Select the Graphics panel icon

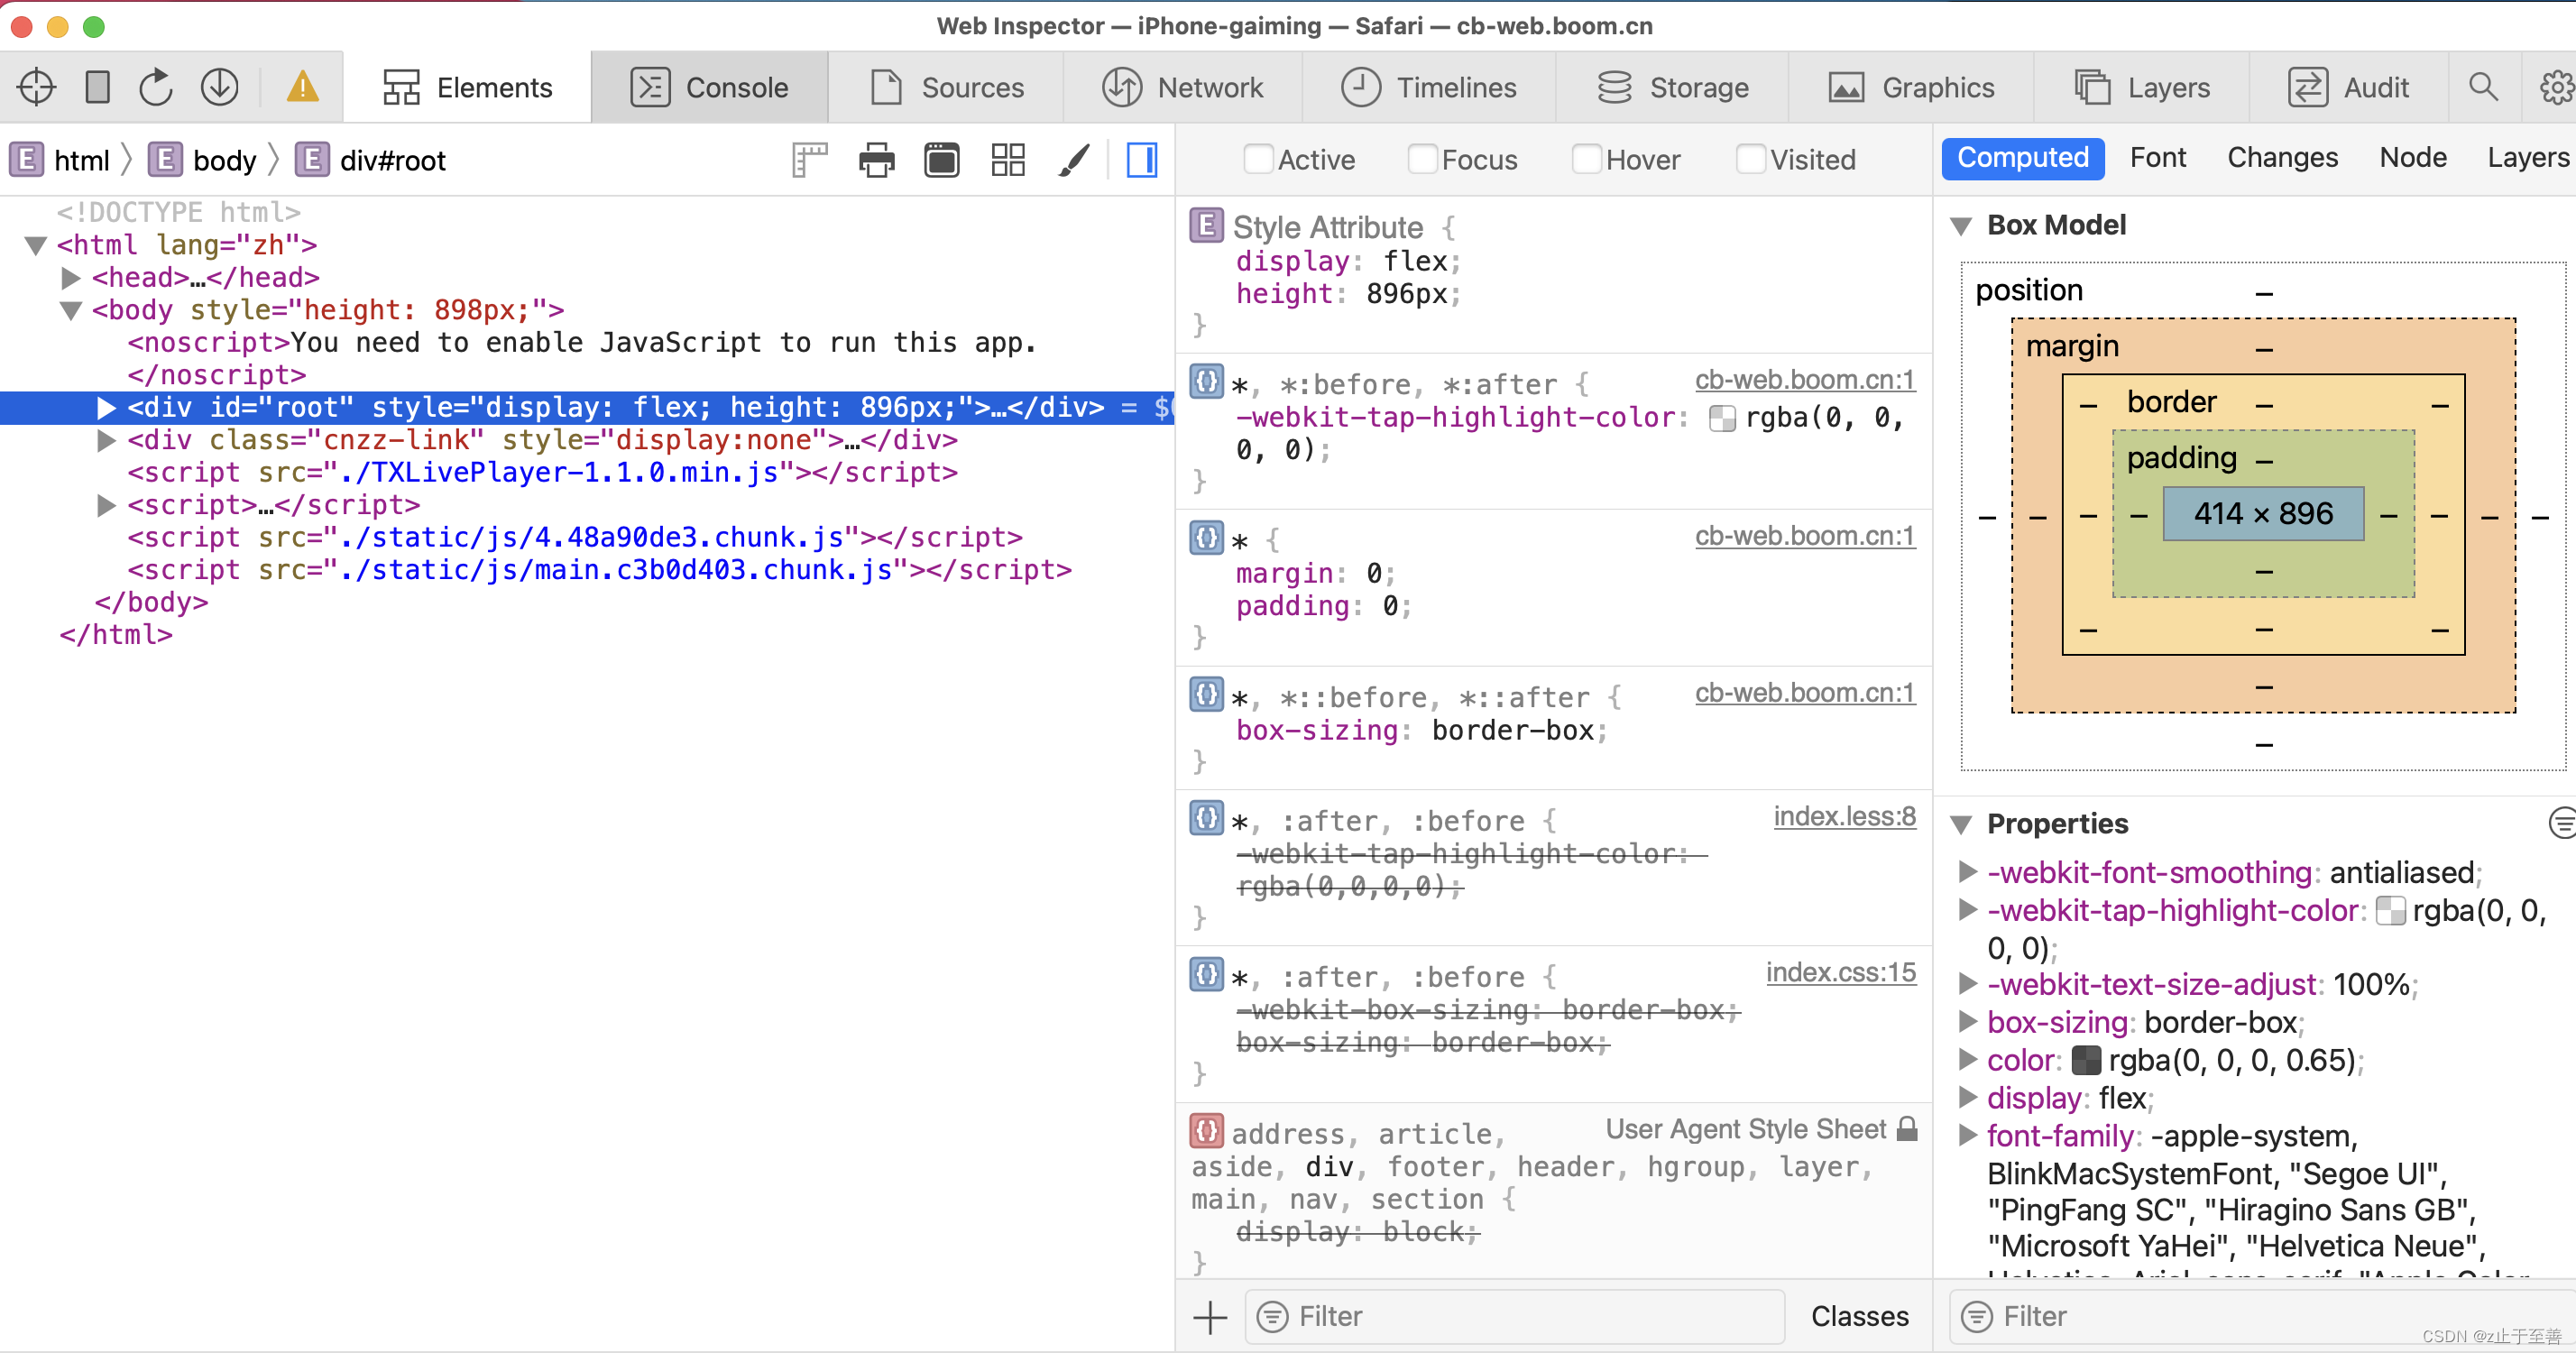point(1844,85)
